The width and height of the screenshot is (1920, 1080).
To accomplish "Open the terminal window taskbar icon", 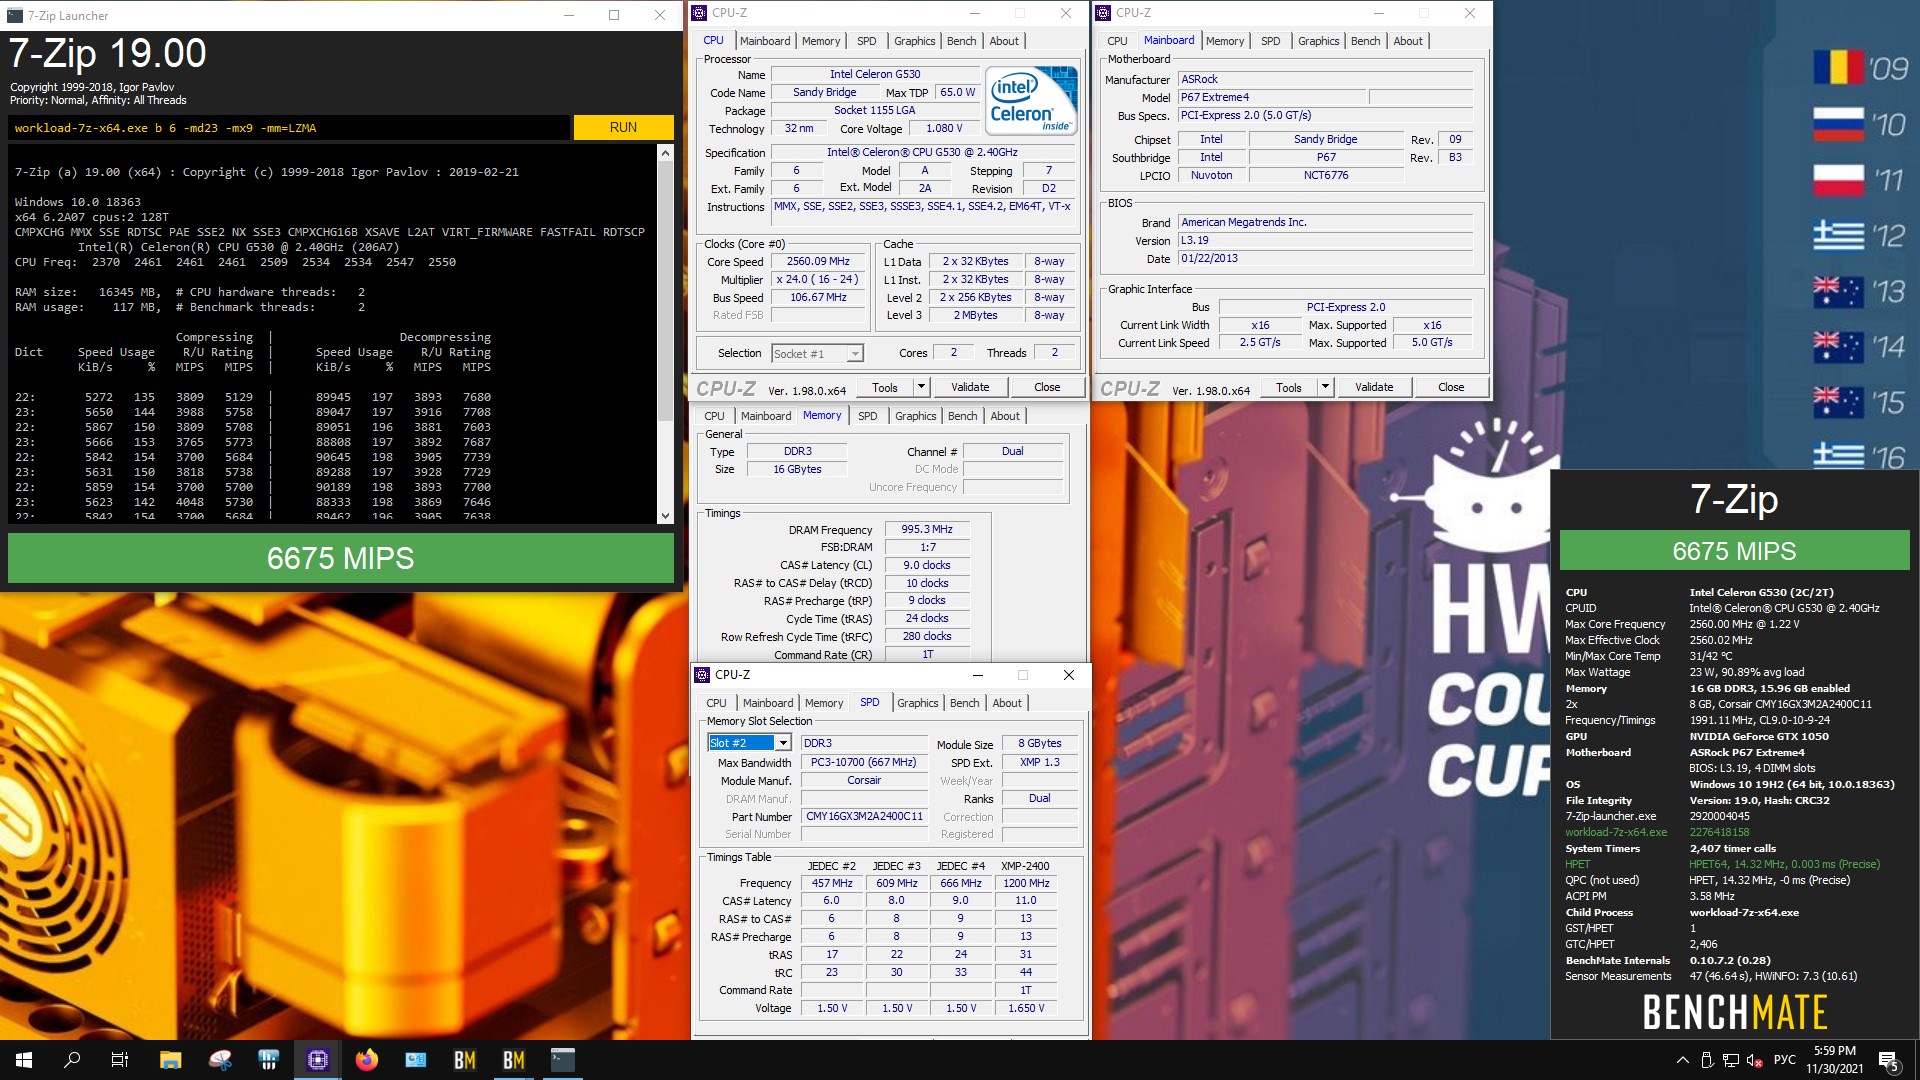I will pos(563,1060).
